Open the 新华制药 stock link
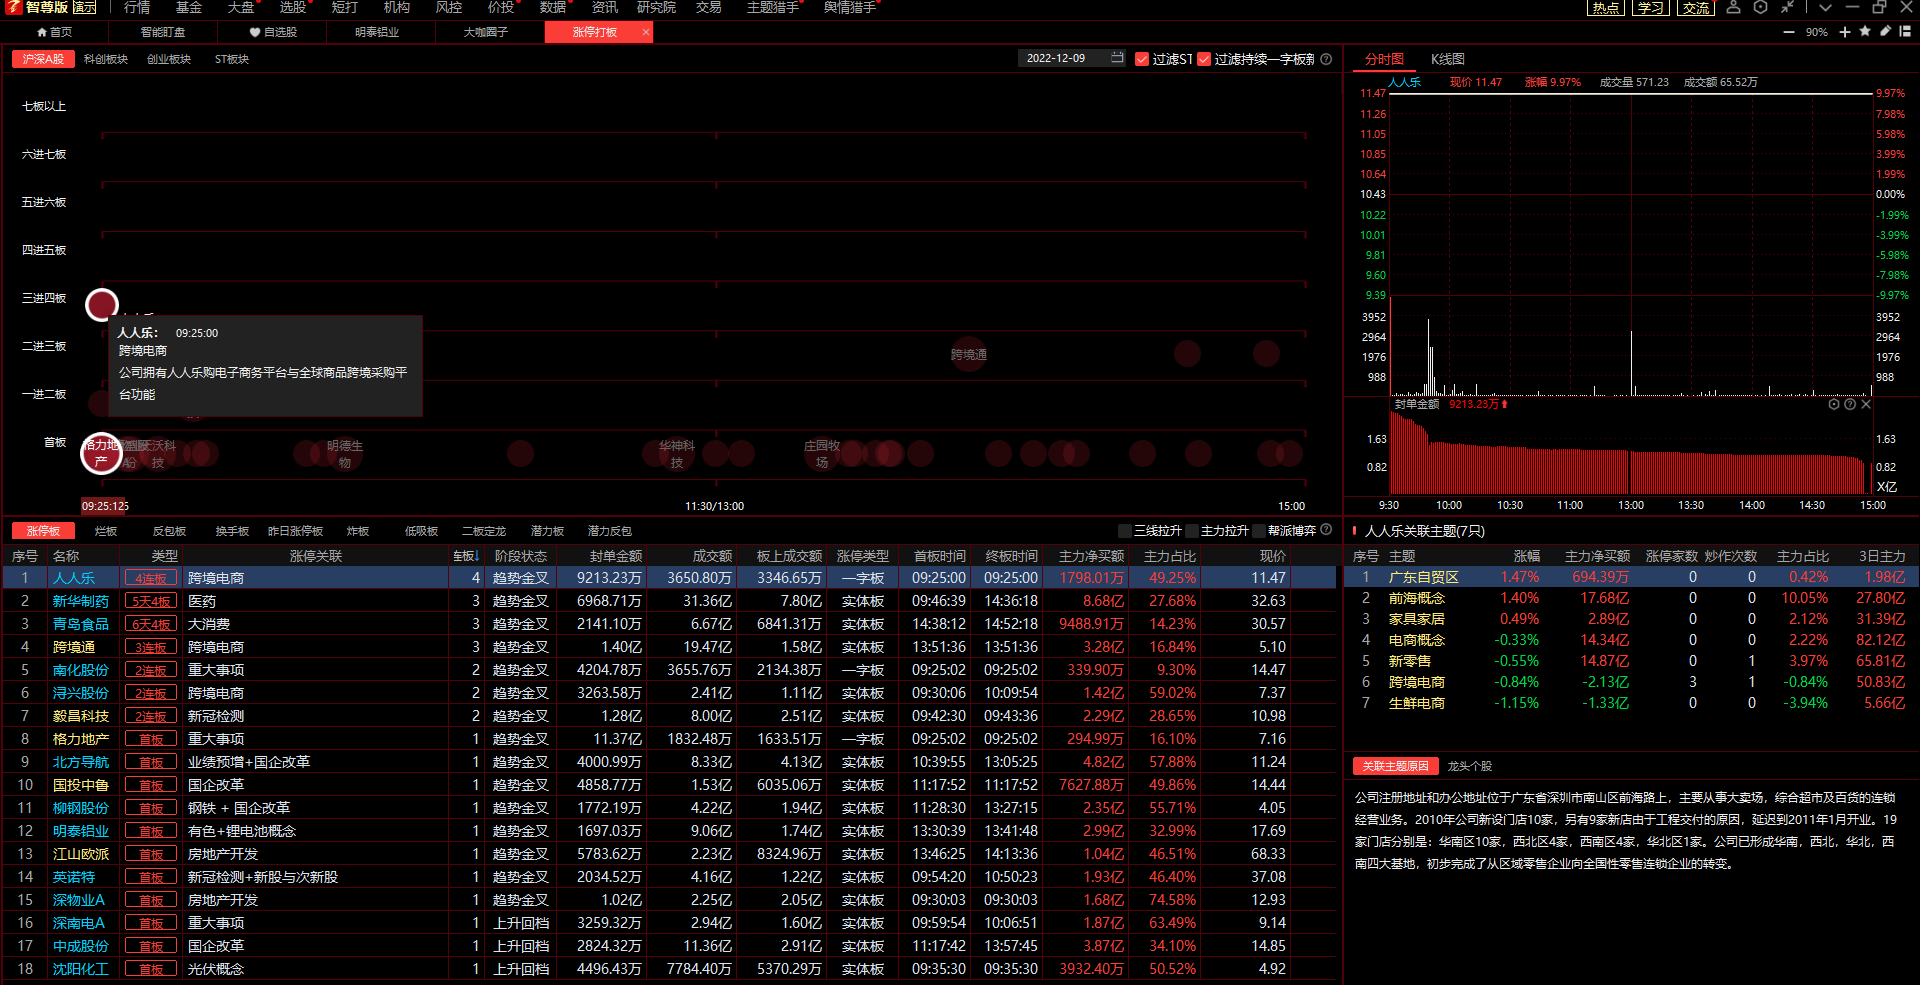The image size is (1920, 985). tap(81, 601)
